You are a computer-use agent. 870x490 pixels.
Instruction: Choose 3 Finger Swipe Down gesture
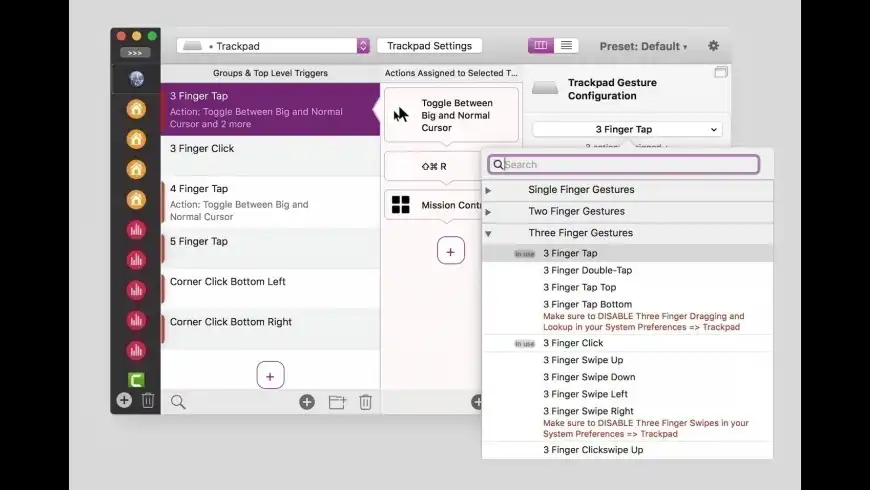[x=627, y=377]
